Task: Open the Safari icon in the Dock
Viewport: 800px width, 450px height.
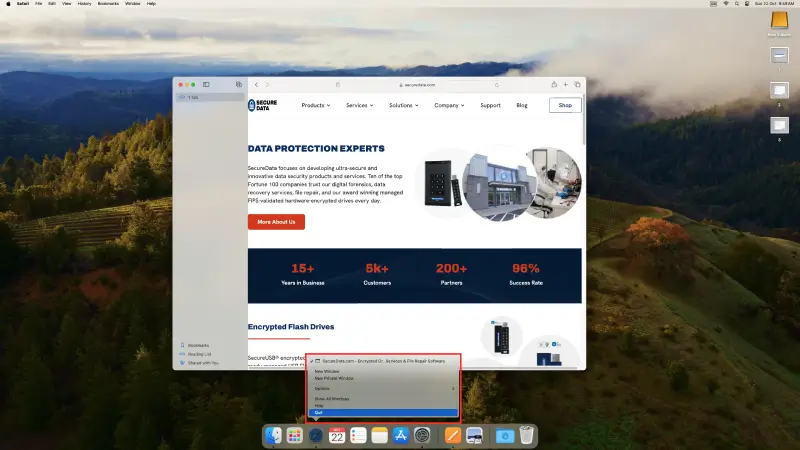Action: tap(316, 436)
